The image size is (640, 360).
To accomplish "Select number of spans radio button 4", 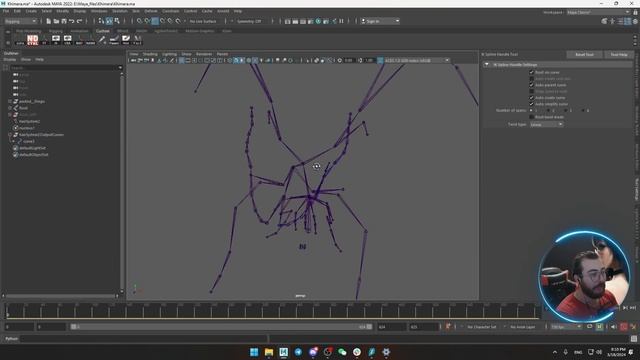I will [583, 110].
